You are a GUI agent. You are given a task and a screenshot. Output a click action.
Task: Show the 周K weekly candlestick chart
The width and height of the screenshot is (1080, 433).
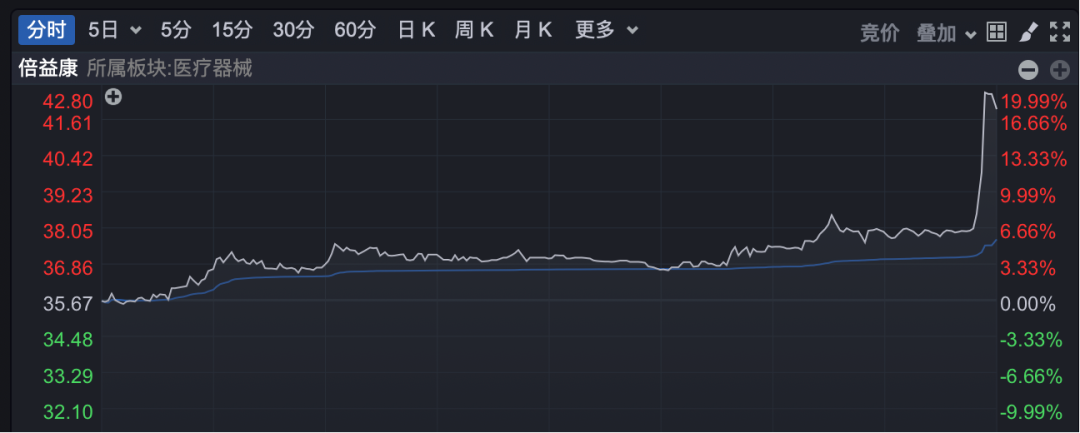pyautogui.click(x=474, y=30)
